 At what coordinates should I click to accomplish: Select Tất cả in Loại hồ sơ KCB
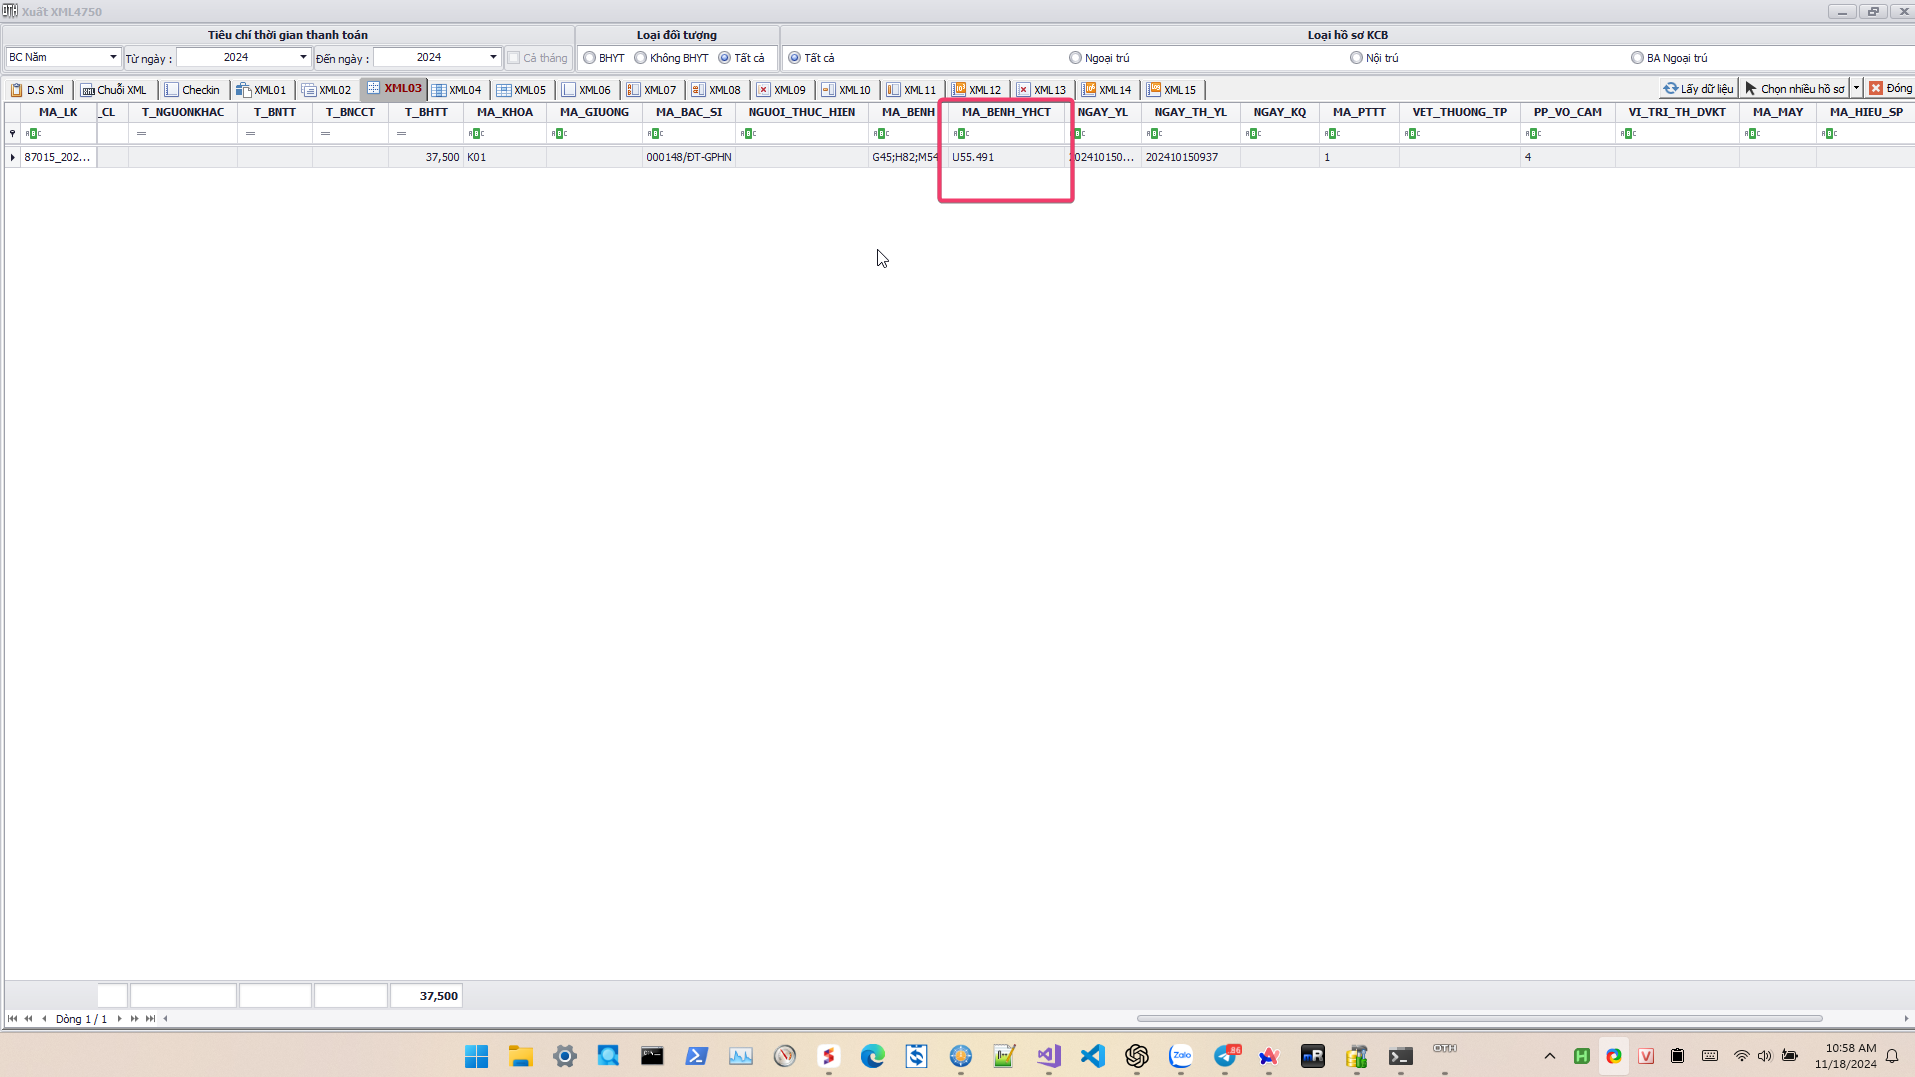point(795,58)
